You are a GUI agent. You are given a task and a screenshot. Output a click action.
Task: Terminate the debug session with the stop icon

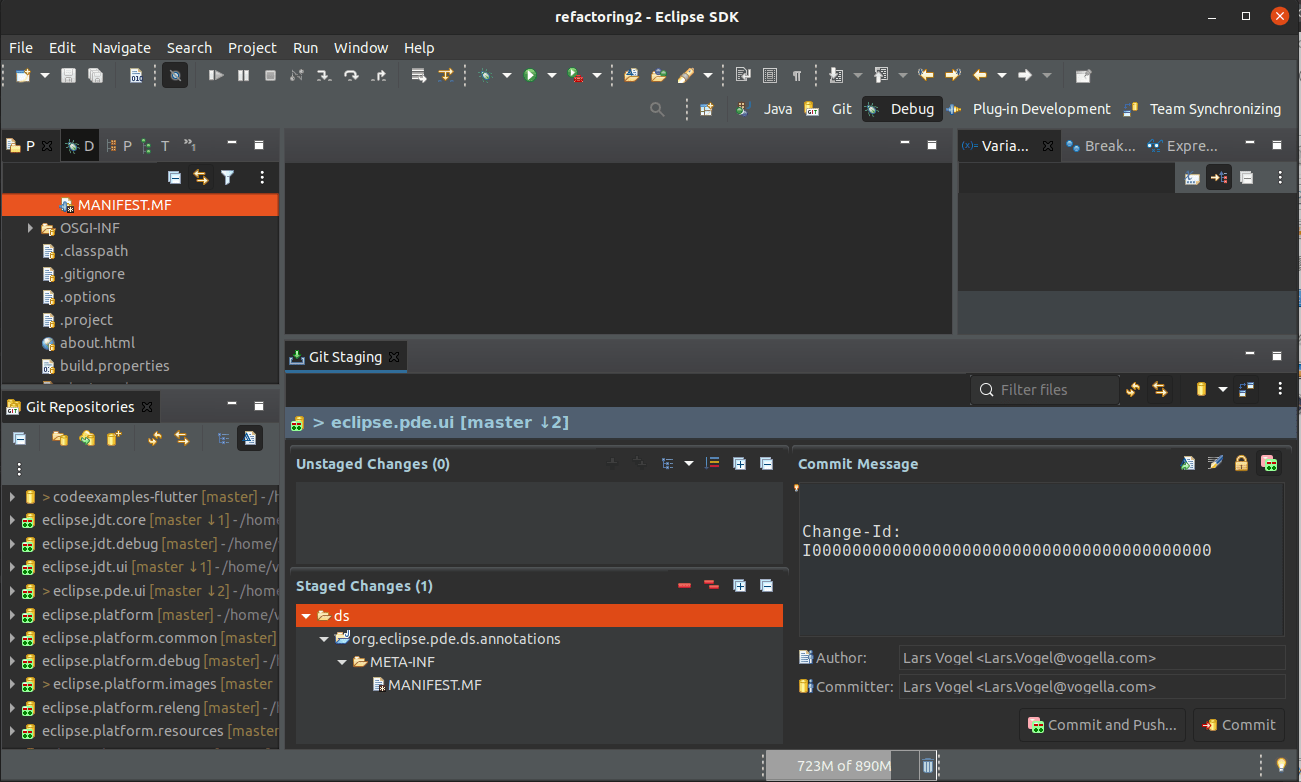click(x=270, y=75)
